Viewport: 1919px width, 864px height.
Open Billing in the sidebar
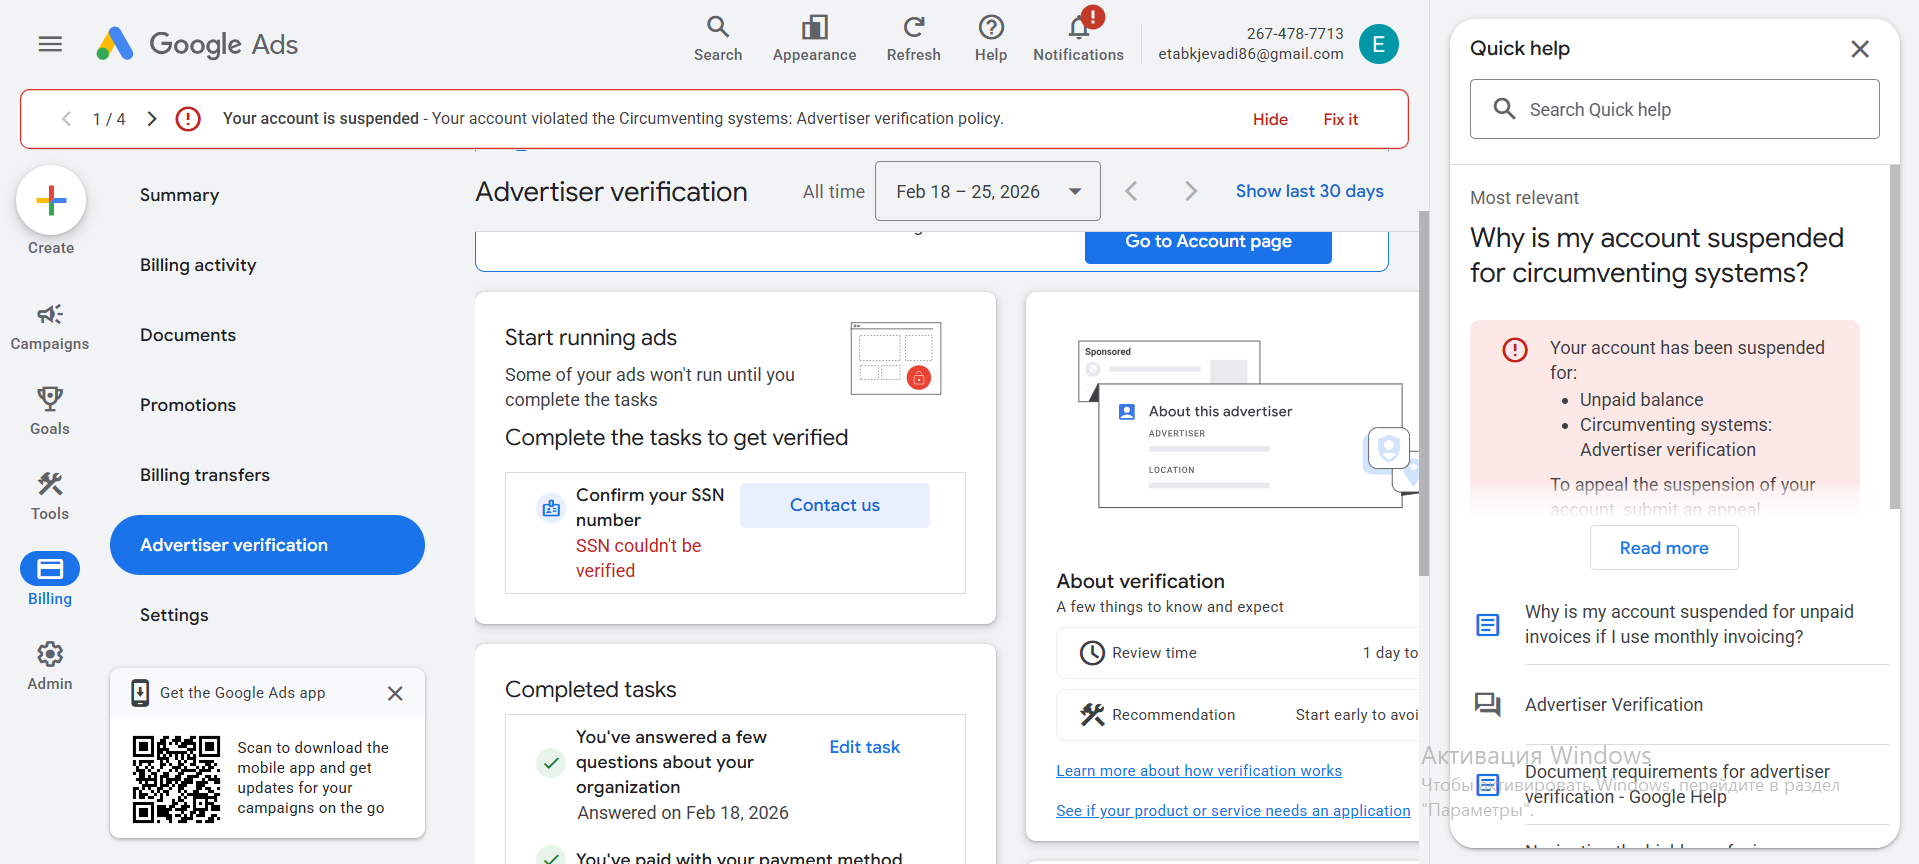coord(50,580)
